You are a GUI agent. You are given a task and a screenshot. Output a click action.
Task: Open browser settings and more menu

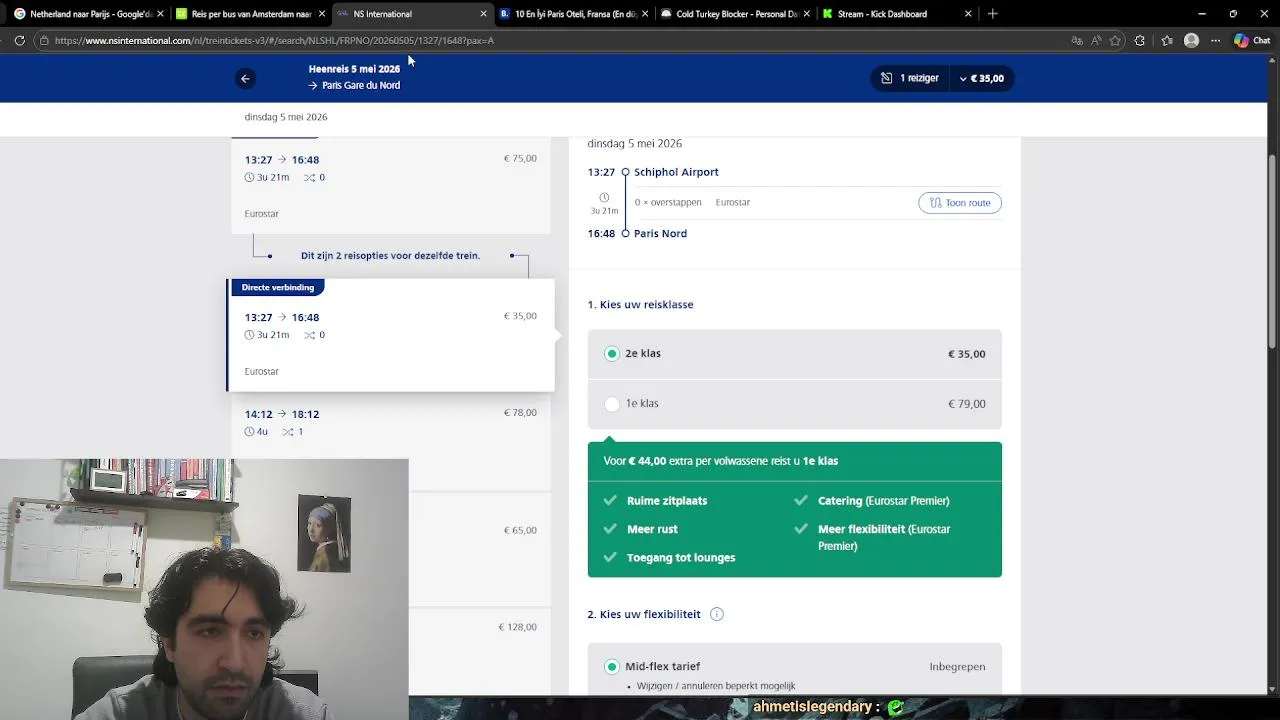(x=1216, y=40)
